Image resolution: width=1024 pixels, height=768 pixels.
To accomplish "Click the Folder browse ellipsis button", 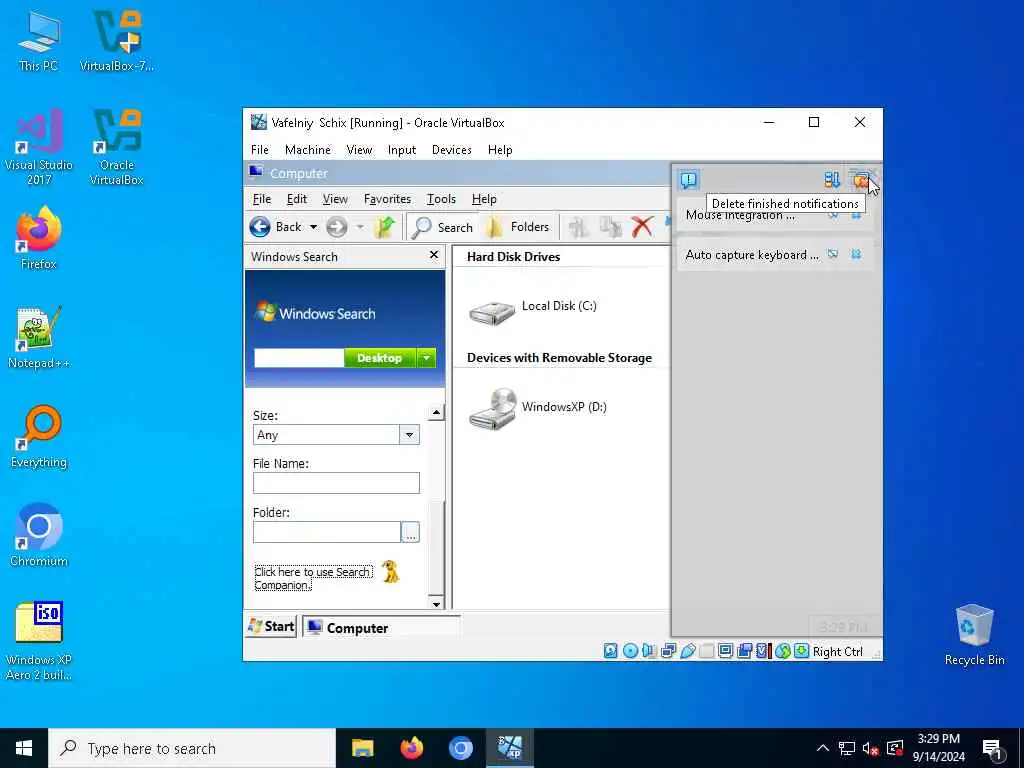I will [x=410, y=532].
